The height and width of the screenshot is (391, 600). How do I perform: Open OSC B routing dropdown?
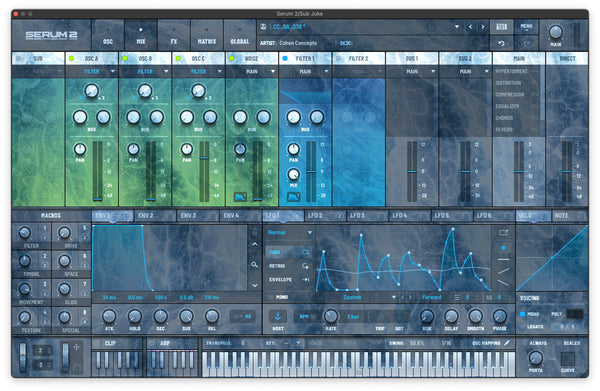tap(145, 72)
